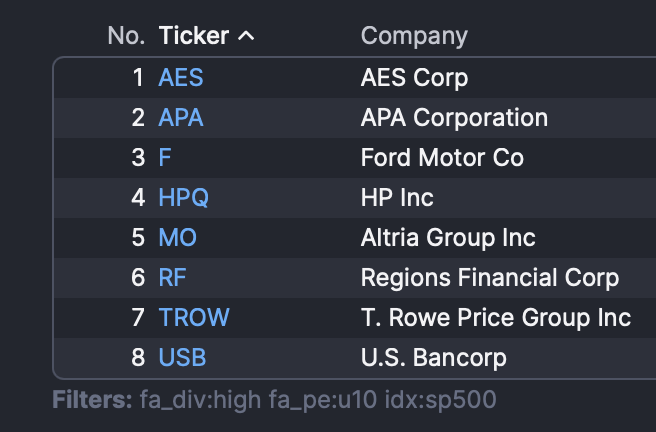Screen dimensions: 656x432
Task: Click the HP Inc company name
Action: [397, 198]
